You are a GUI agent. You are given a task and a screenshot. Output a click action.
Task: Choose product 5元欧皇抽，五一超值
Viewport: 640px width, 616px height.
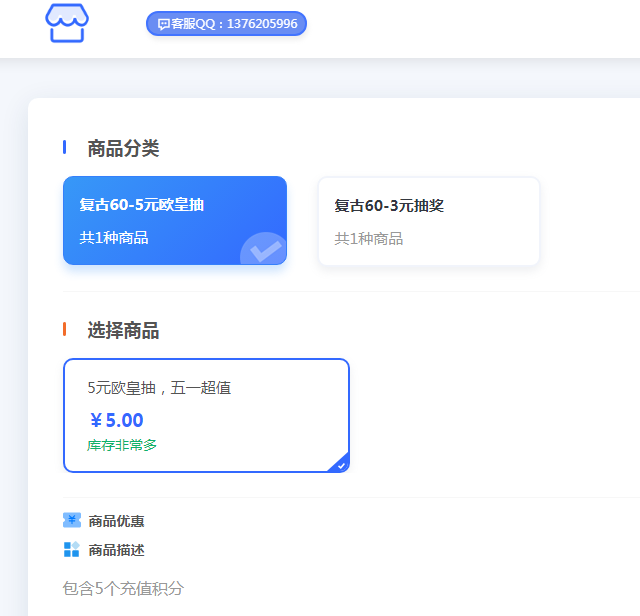(x=207, y=416)
